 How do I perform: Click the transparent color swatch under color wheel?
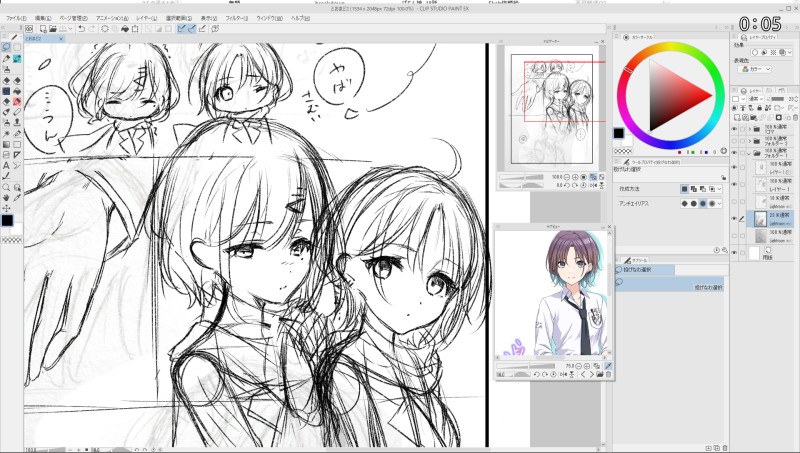622,151
